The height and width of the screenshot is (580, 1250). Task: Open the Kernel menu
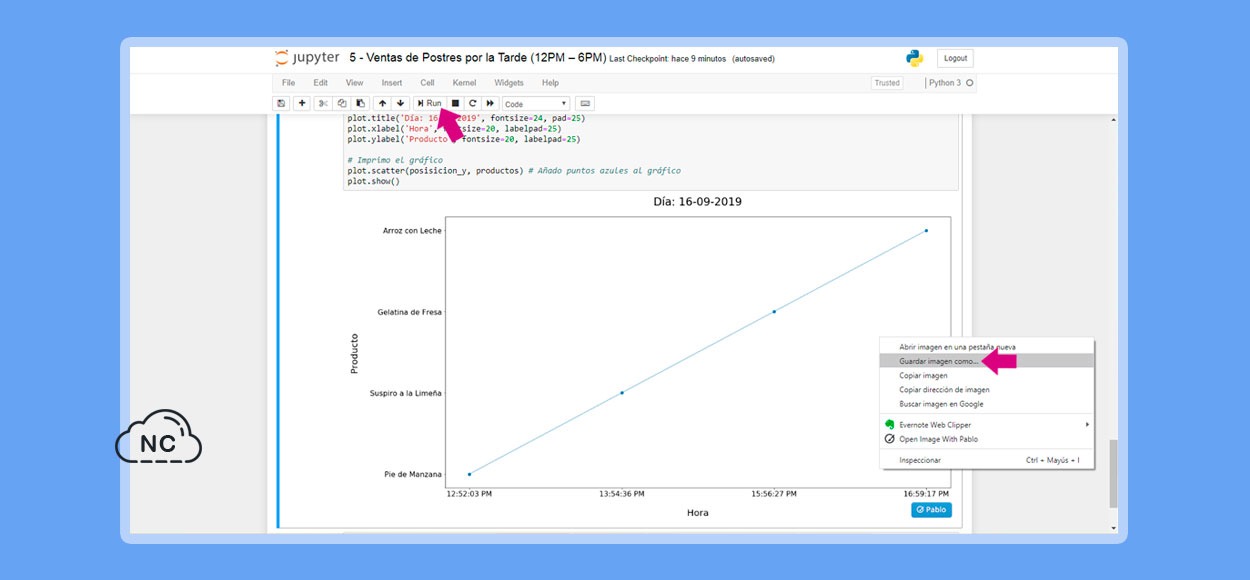(464, 83)
